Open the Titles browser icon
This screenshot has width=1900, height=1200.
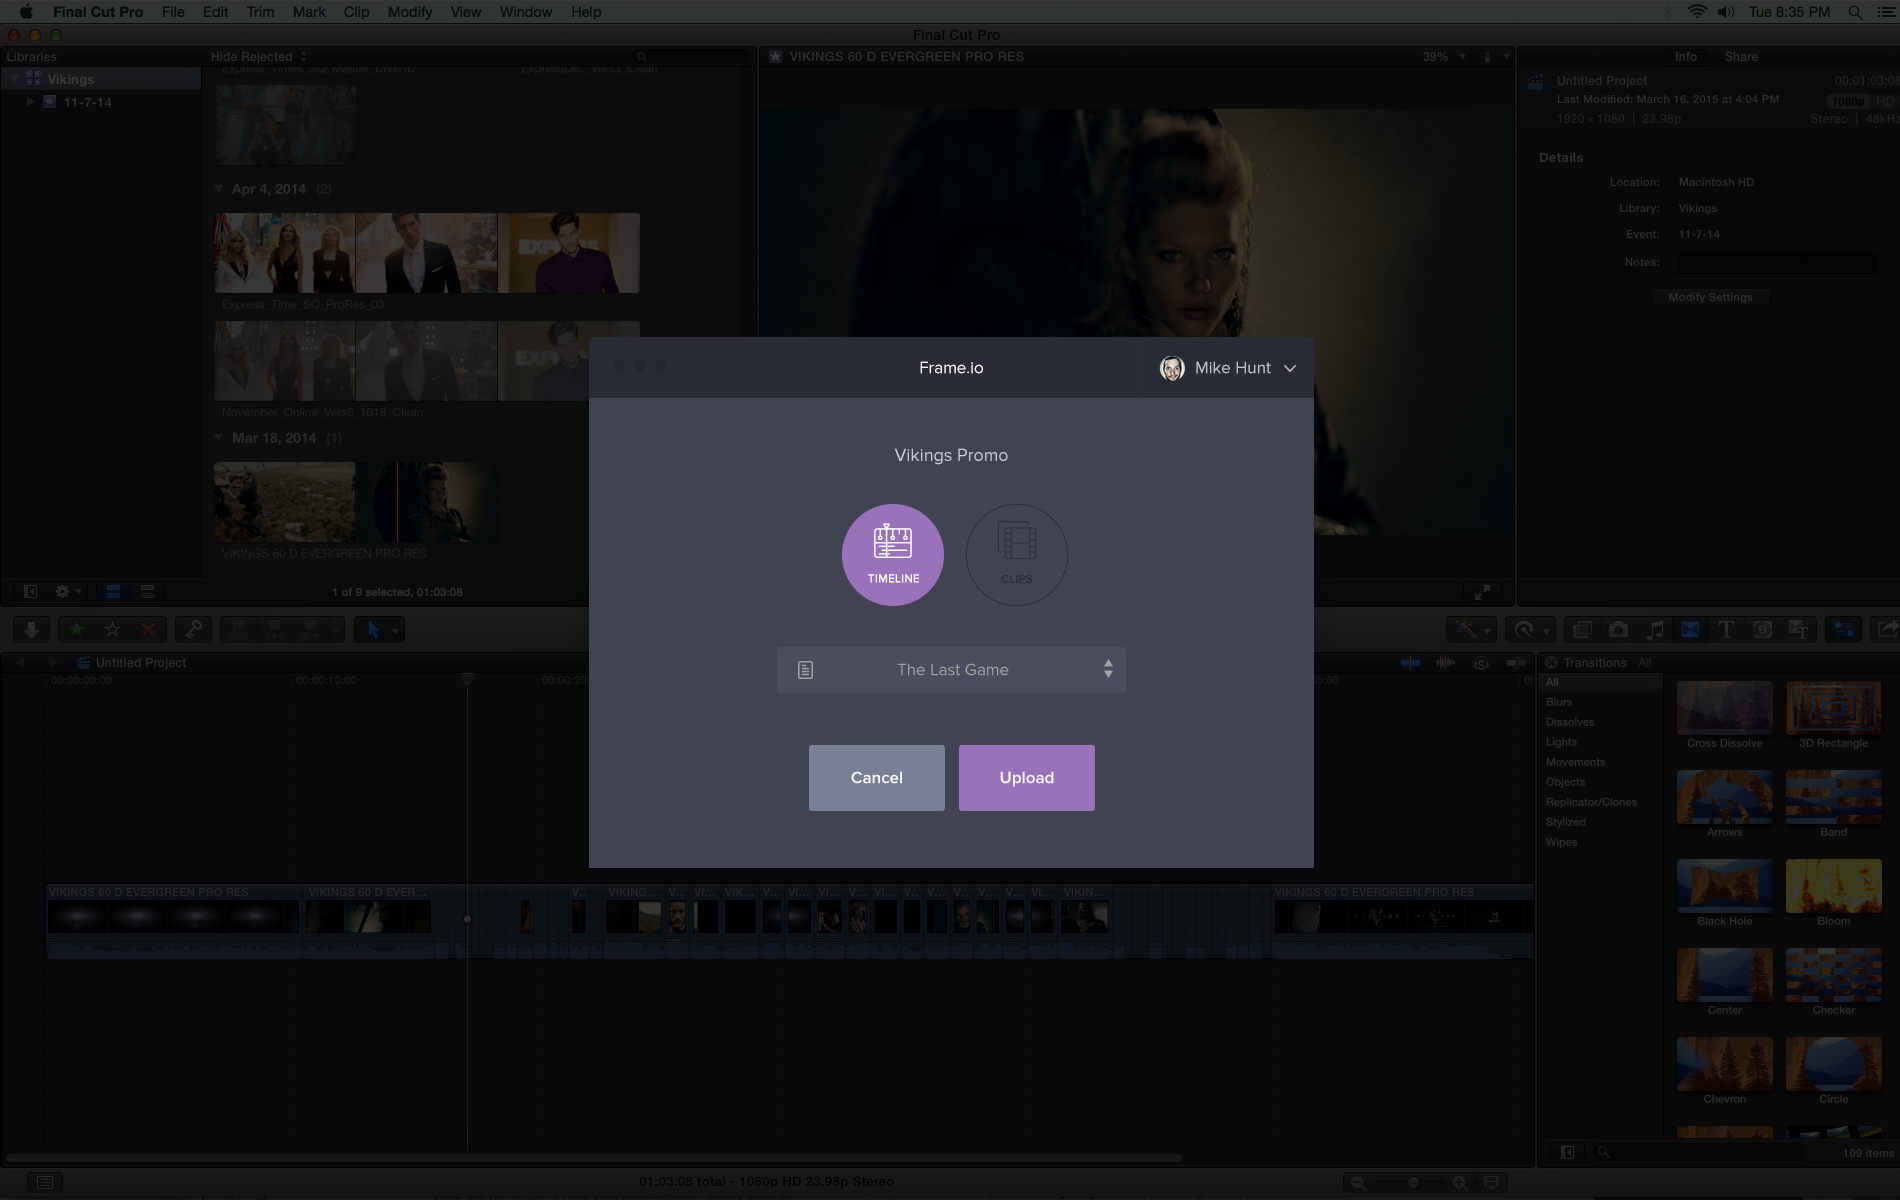click(x=1726, y=630)
